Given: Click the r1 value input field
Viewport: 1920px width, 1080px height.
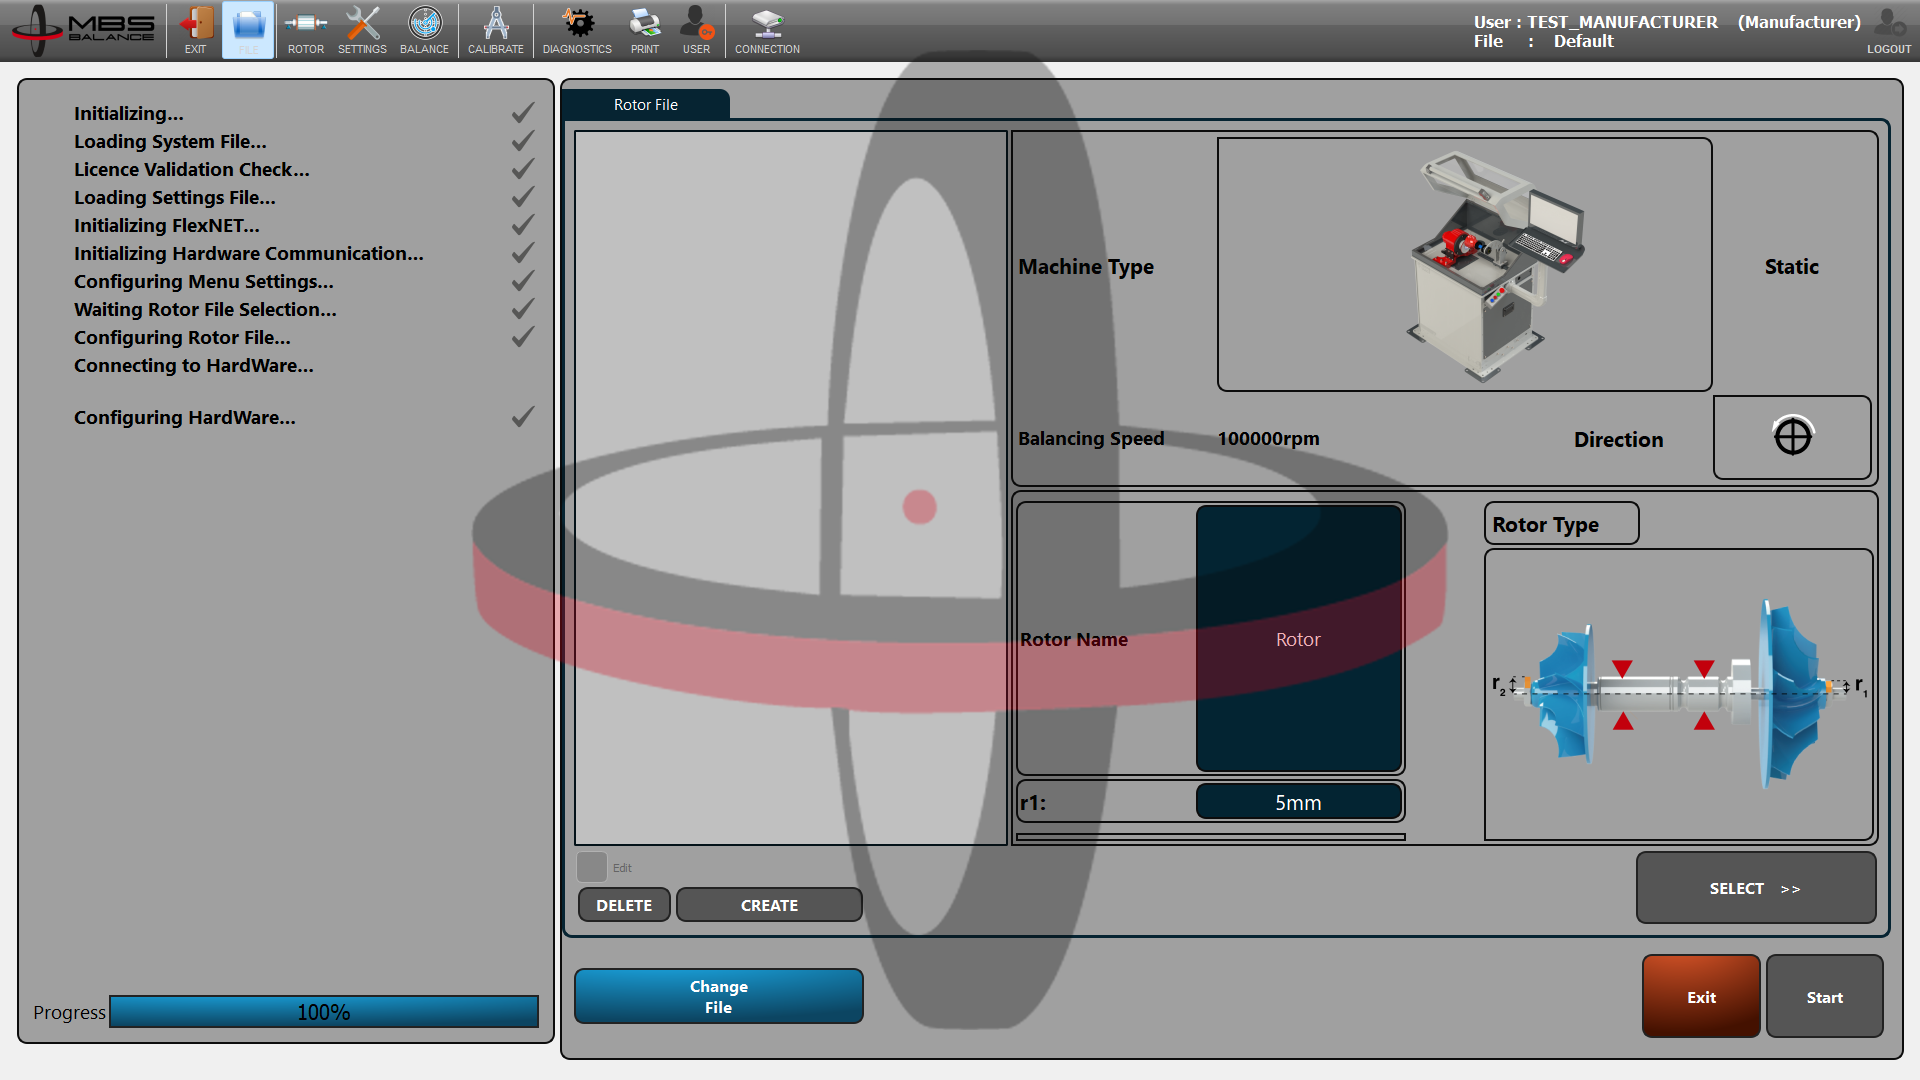Looking at the screenshot, I should click(x=1298, y=801).
